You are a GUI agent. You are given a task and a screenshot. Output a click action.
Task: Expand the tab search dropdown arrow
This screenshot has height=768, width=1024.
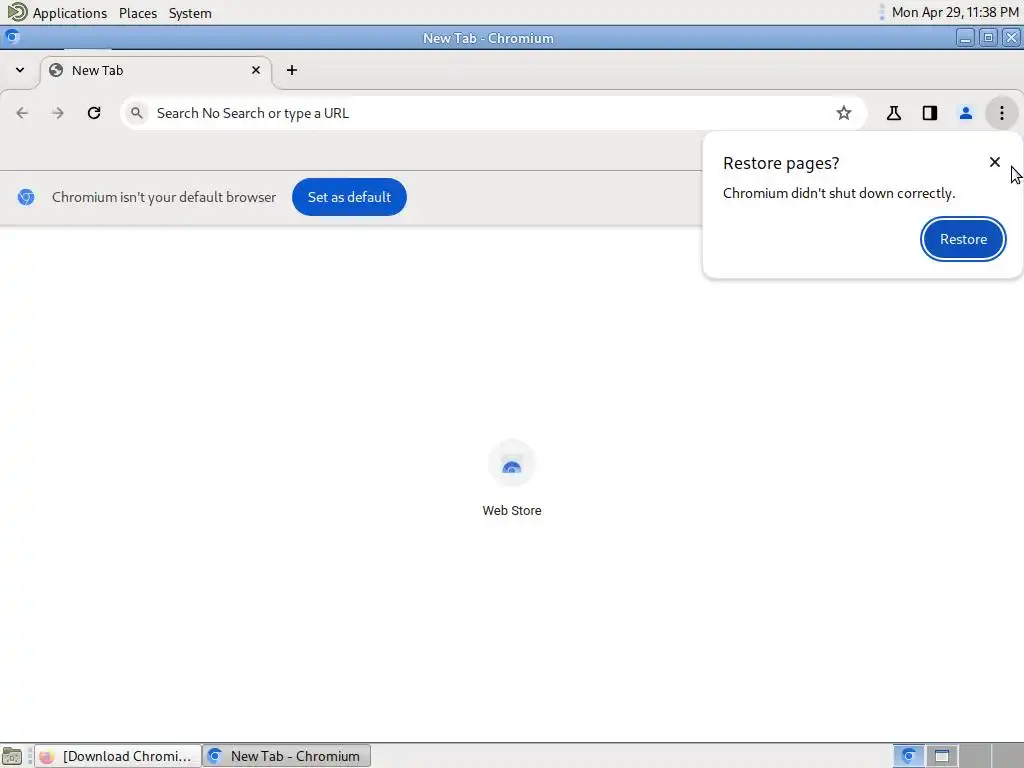coord(20,70)
